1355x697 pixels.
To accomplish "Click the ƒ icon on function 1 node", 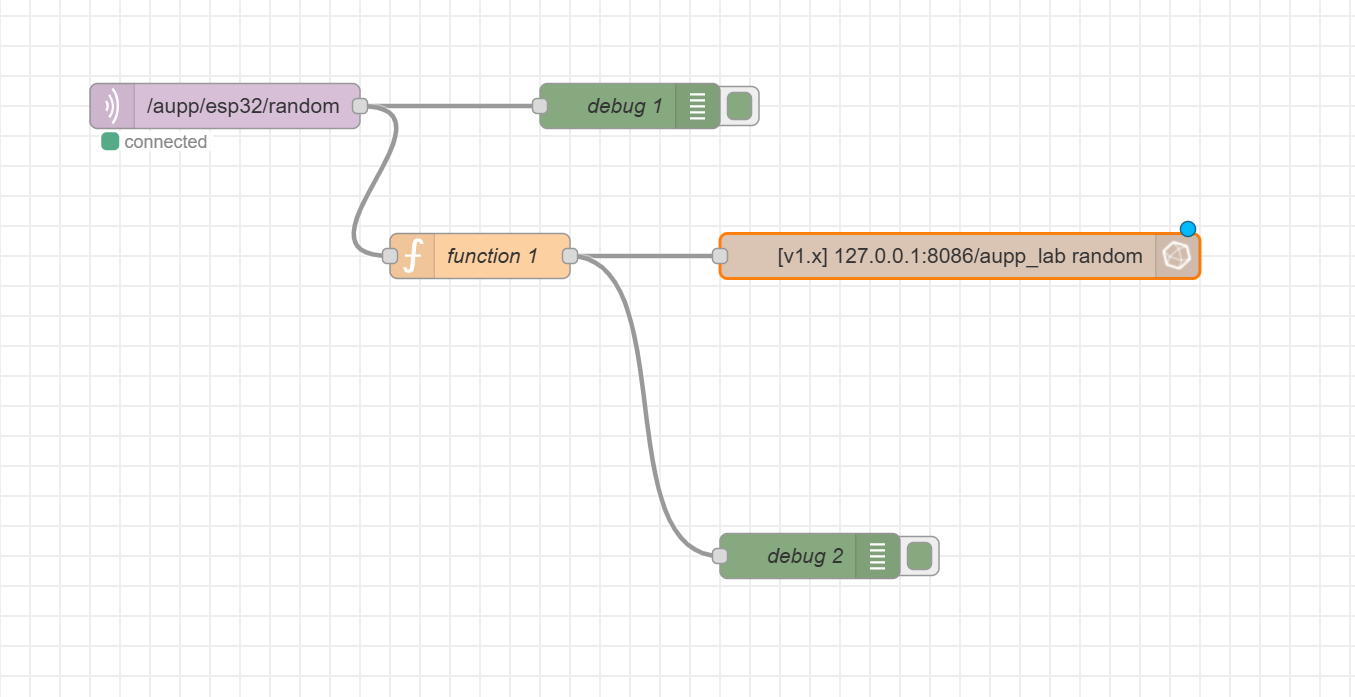I will 412,255.
